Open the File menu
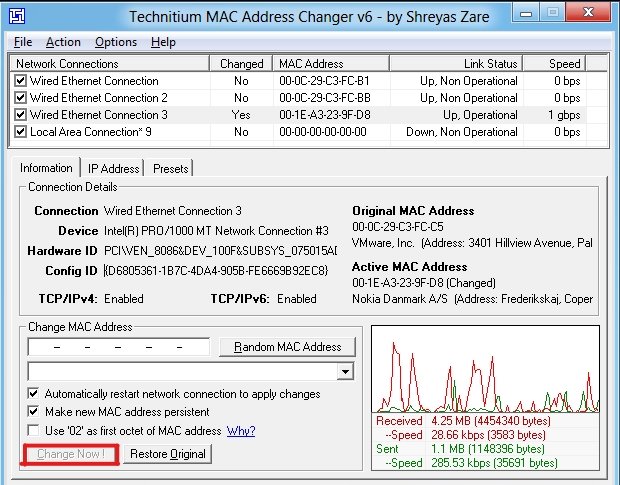This screenshot has width=620, height=485. 23,42
